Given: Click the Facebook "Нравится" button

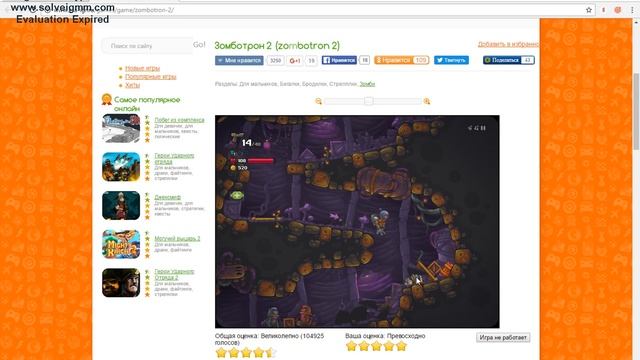Looking at the screenshot, I should 339,60.
